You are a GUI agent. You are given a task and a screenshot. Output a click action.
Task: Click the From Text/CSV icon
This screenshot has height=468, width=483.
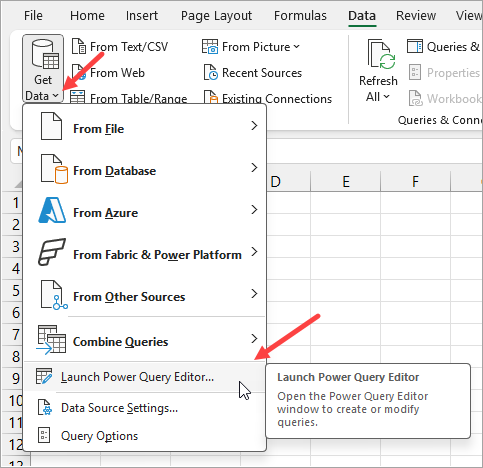click(x=79, y=46)
